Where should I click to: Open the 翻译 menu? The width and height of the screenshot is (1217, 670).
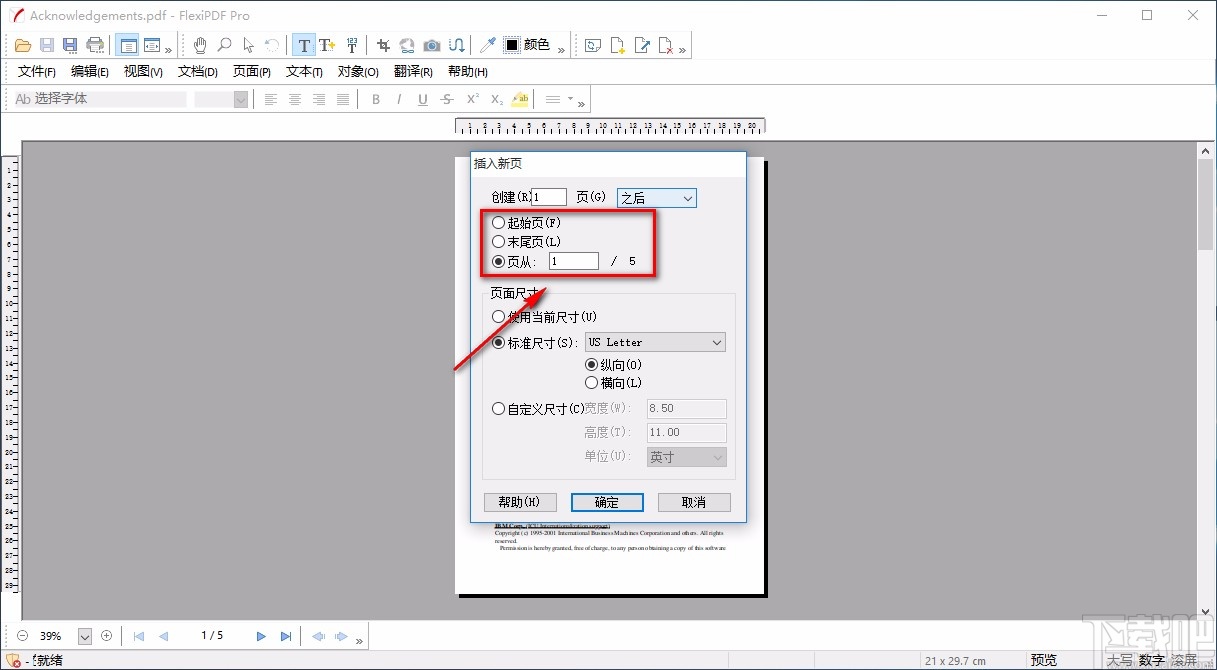point(413,71)
